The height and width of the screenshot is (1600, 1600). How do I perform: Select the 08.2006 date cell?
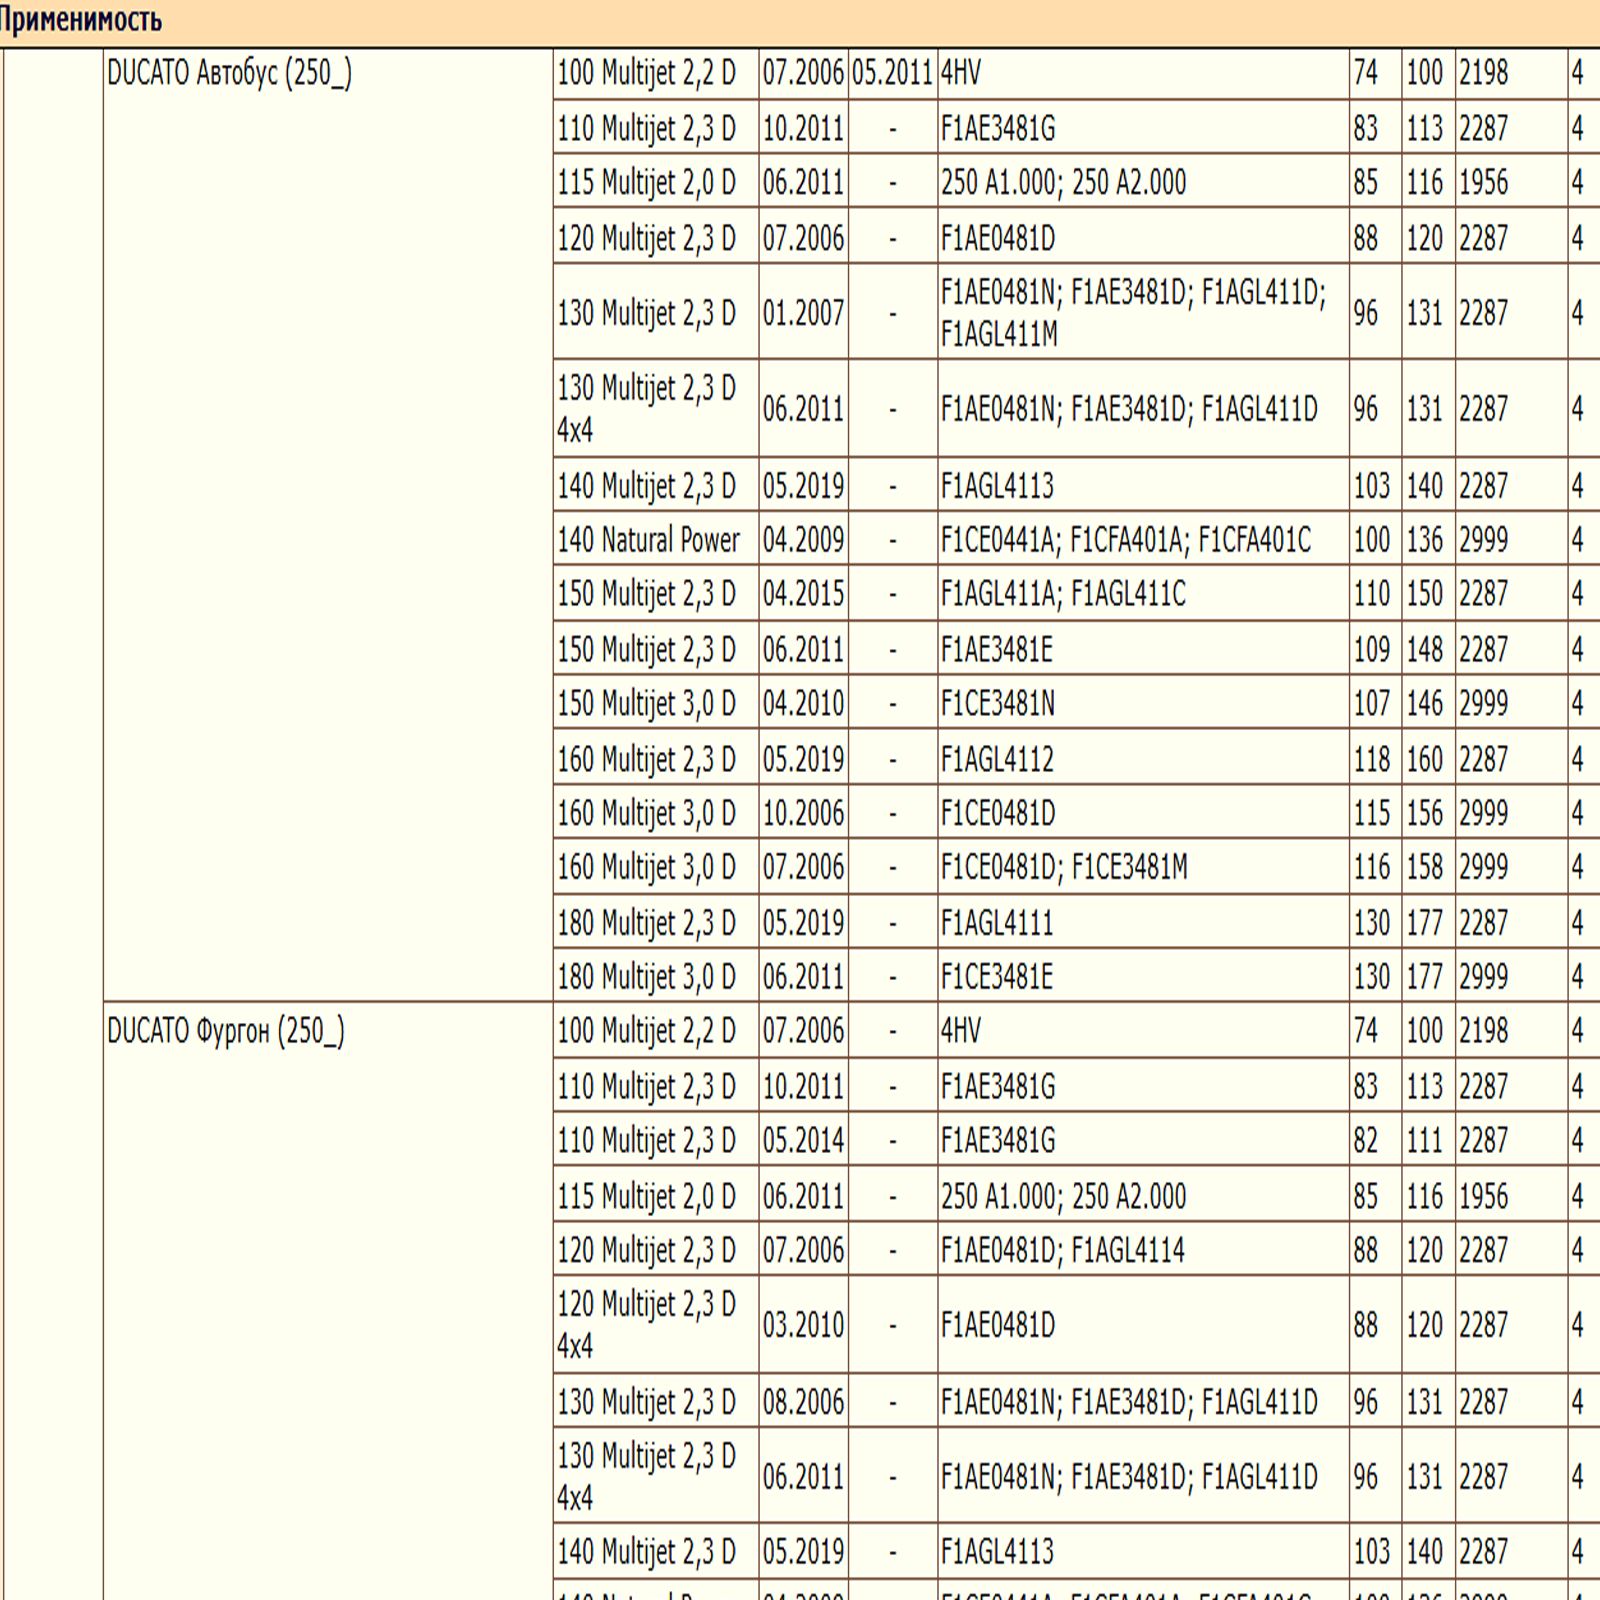803,1402
